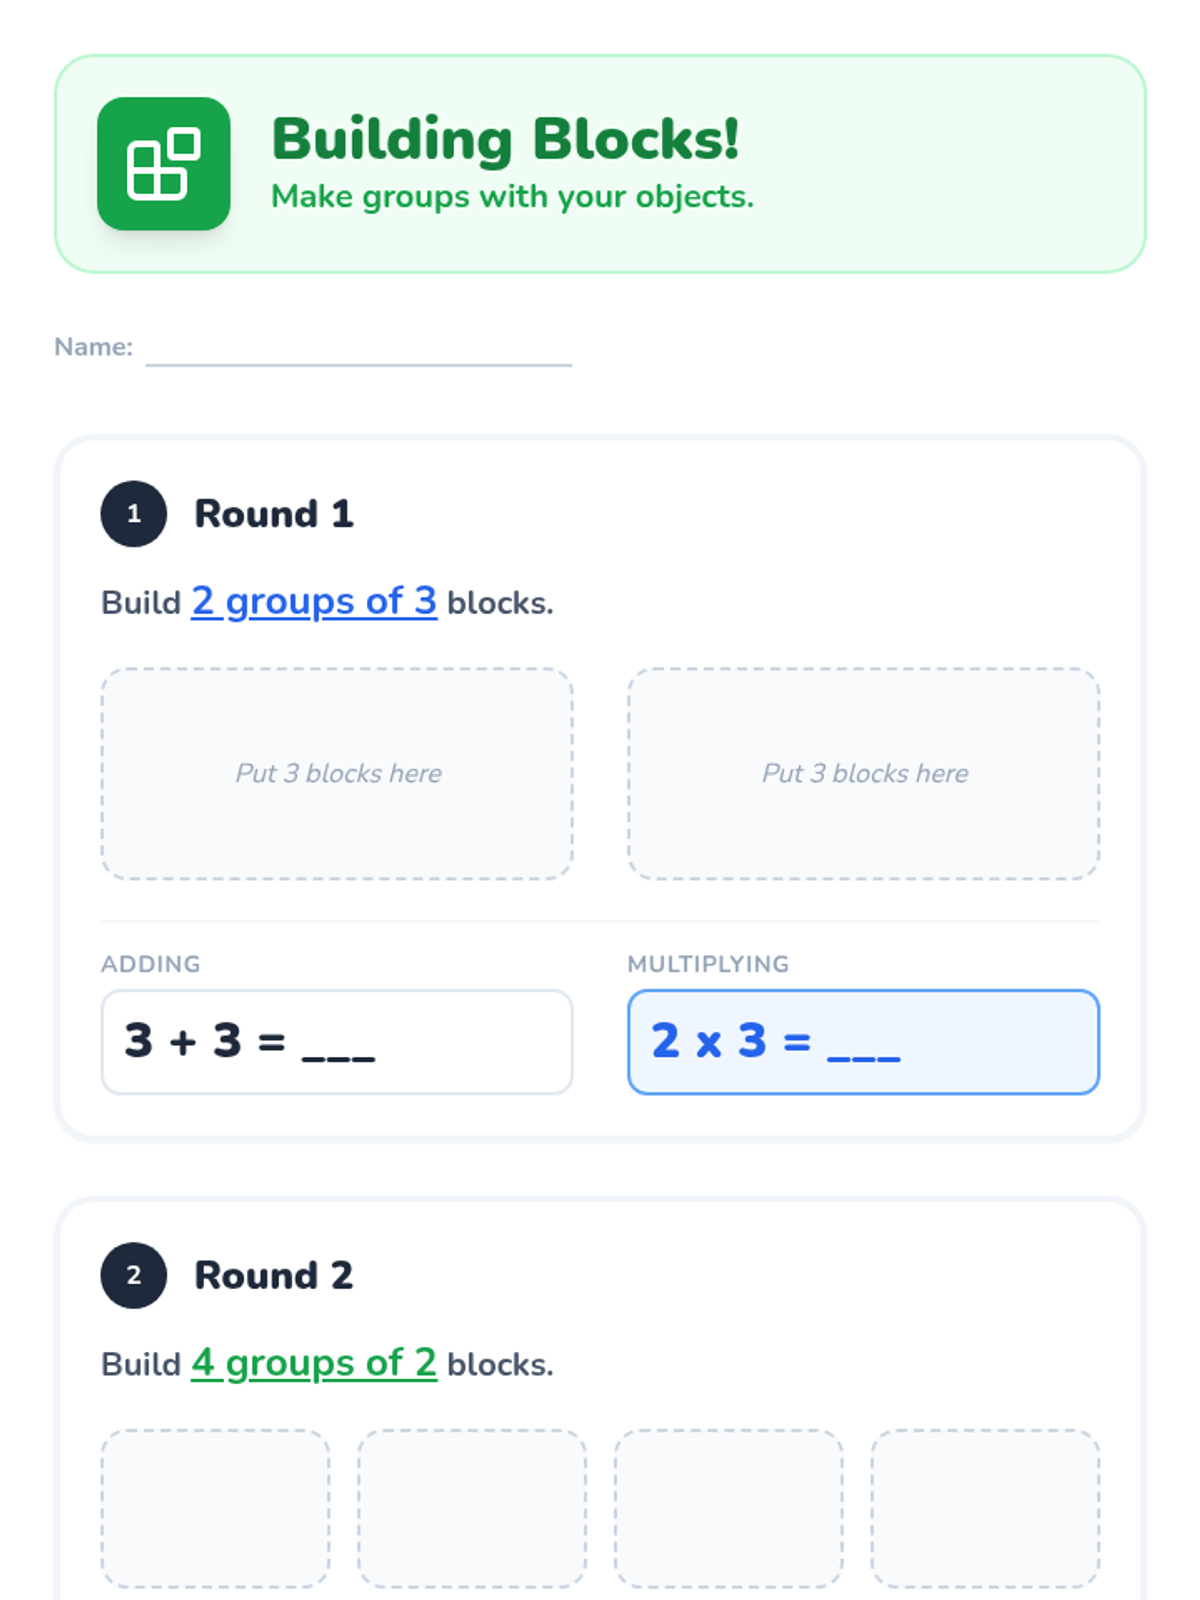Click the ADDING label
This screenshot has width=1200, height=1600.
[151, 964]
